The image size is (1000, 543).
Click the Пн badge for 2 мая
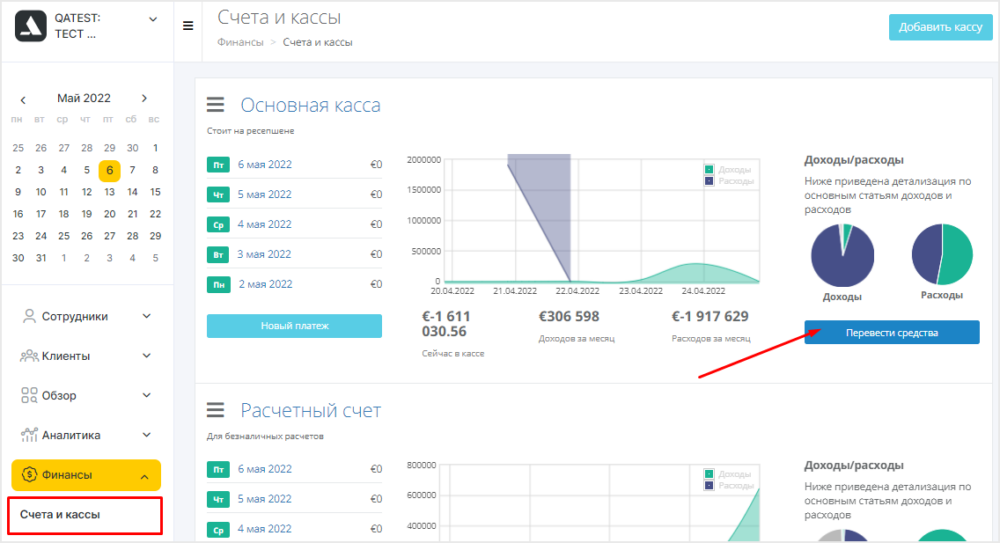[218, 285]
